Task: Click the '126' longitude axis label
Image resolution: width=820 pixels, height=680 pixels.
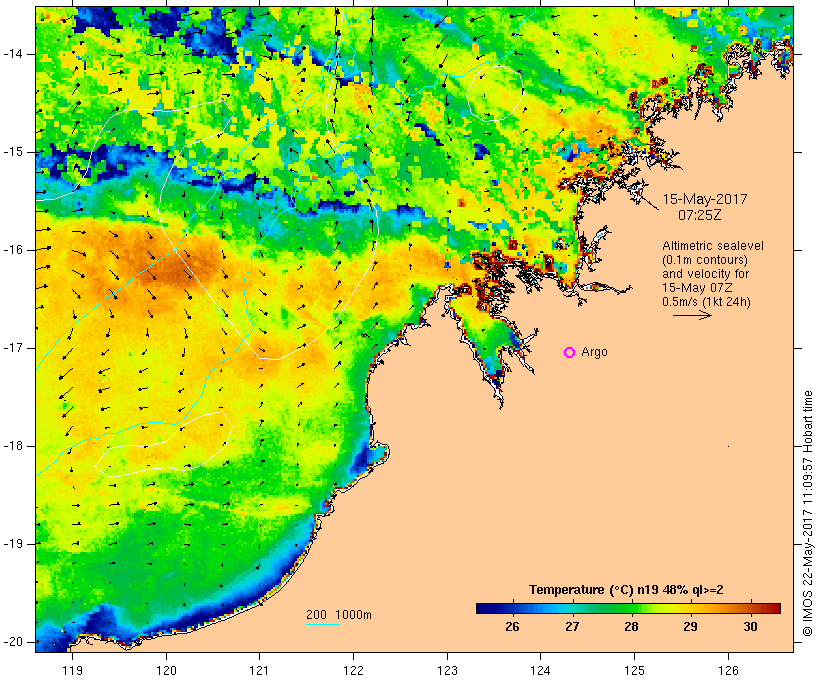Action: (728, 670)
